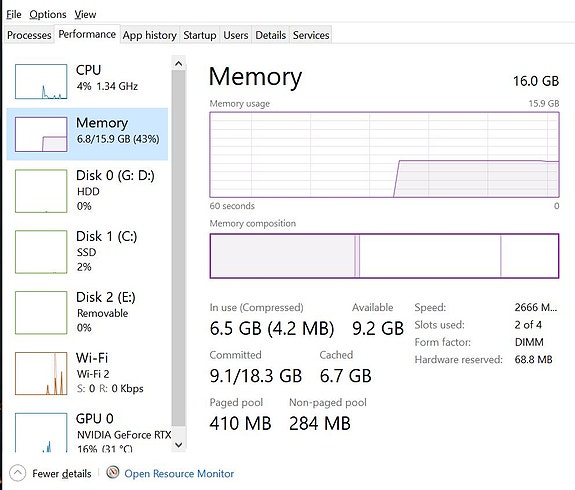View Wi-Fi network throughput graph
The image size is (575, 490).
(41, 373)
